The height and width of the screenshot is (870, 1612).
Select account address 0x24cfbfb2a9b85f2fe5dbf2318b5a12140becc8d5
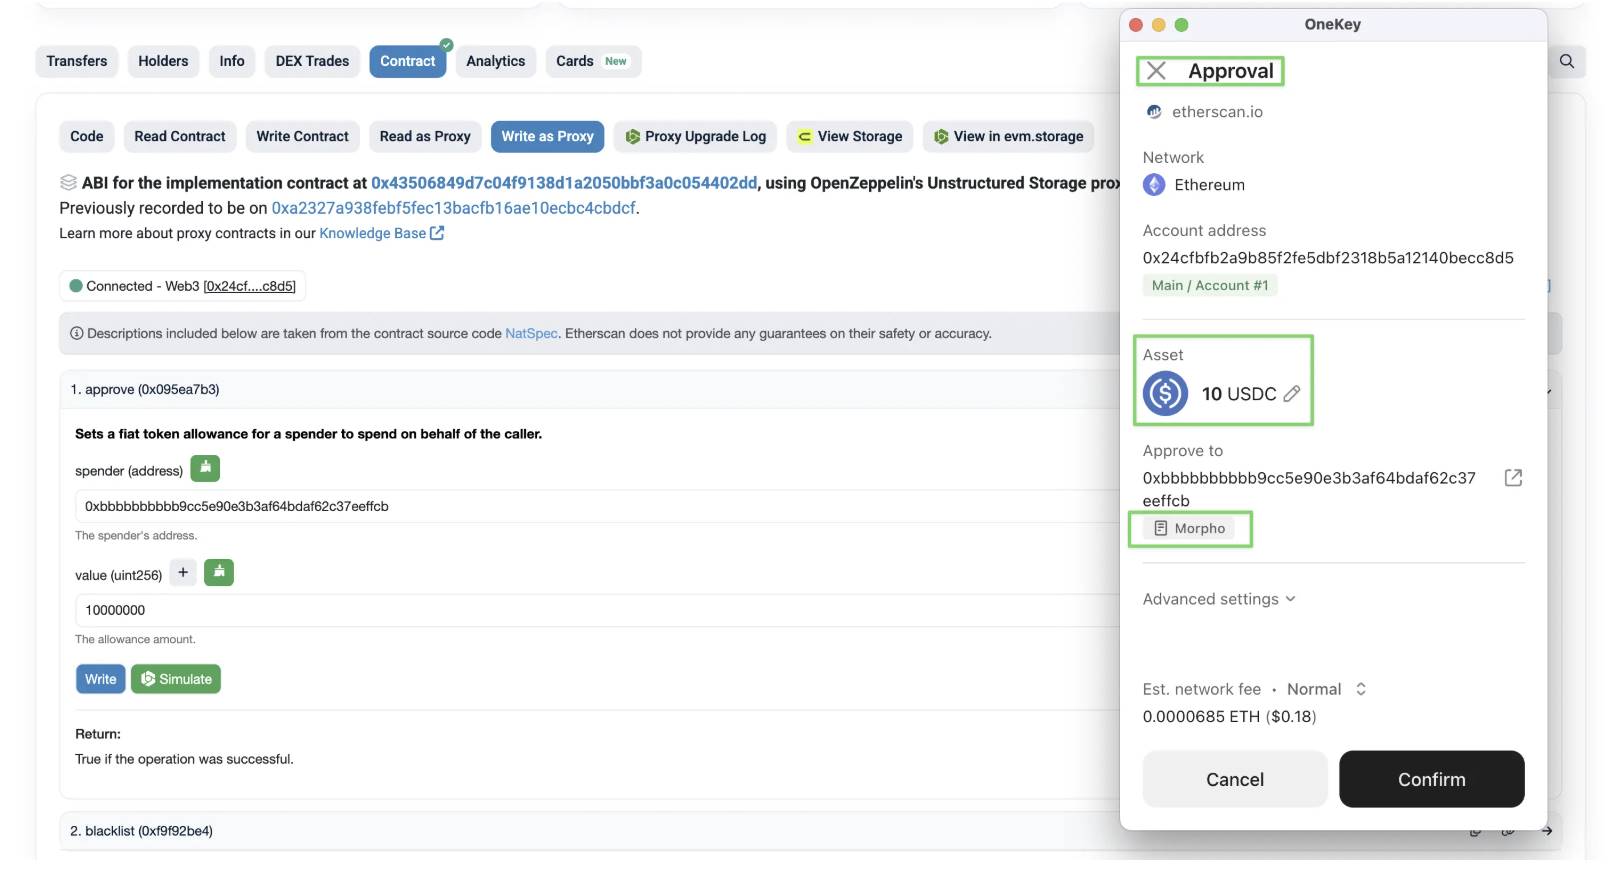pos(1328,258)
